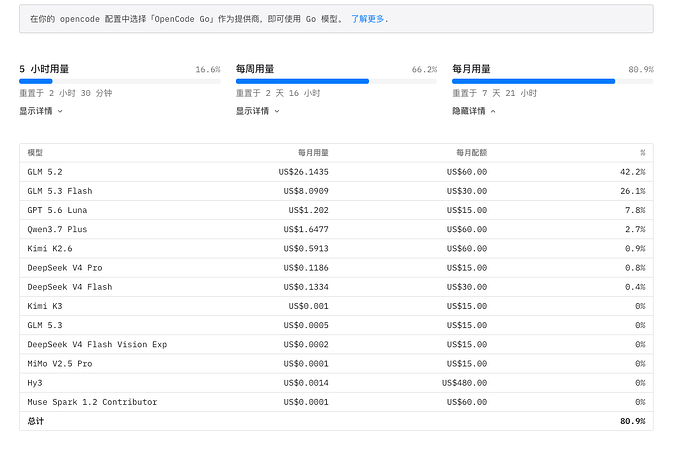The width and height of the screenshot is (690, 454).
Task: Click the 26.1% percentage cell
Action: 633,191
